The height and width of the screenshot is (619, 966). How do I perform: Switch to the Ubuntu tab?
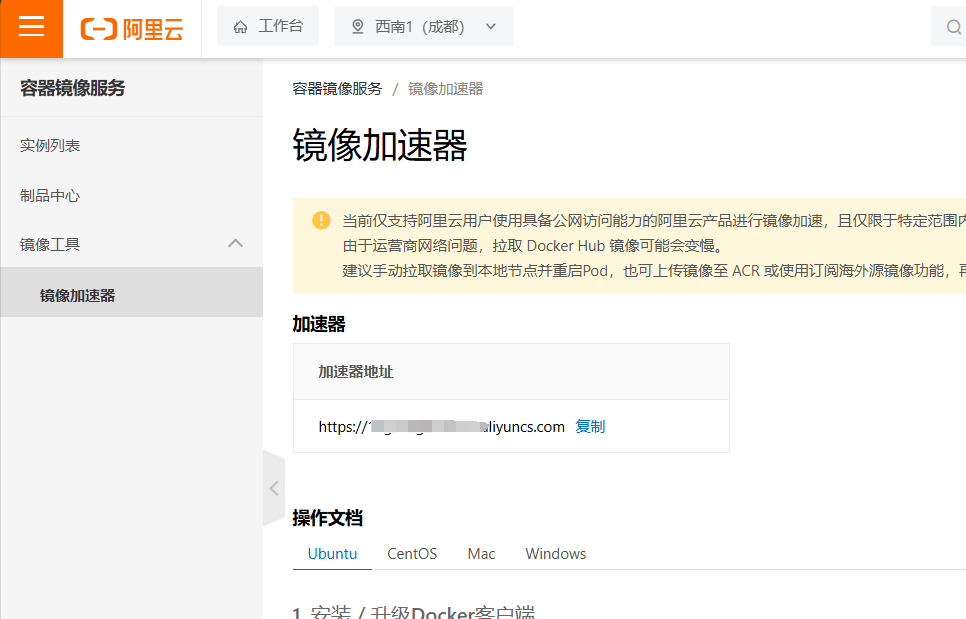[332, 554]
